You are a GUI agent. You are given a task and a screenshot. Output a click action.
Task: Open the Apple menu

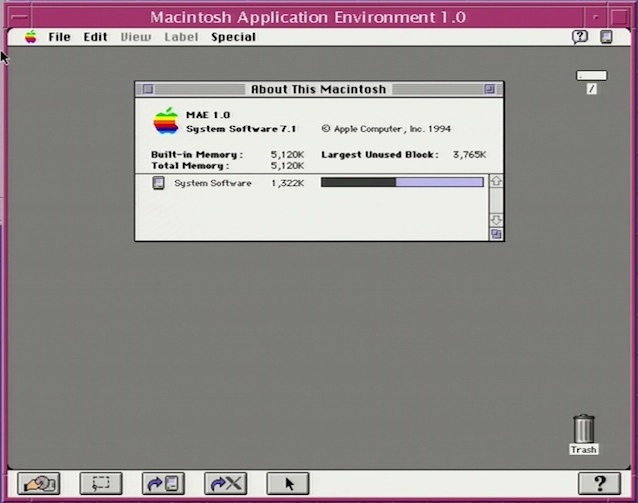click(31, 37)
